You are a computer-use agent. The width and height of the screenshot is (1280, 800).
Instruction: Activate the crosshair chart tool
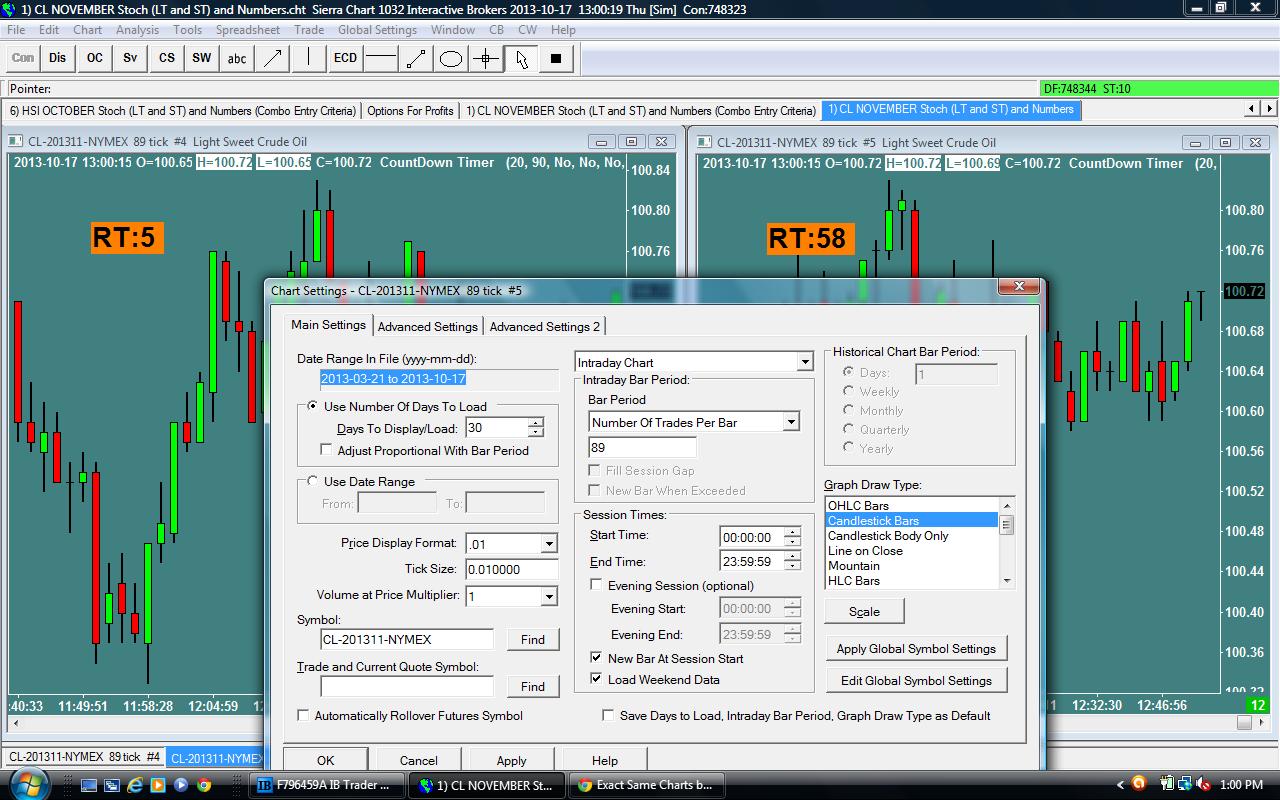486,58
